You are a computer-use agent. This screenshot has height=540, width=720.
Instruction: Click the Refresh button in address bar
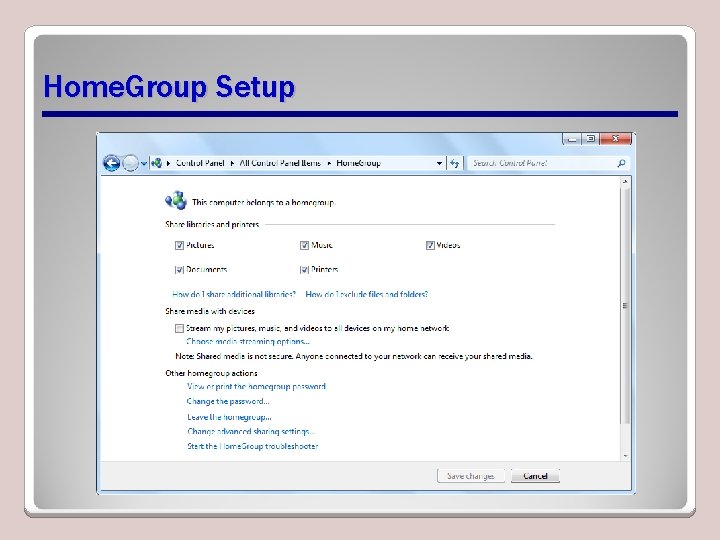click(x=455, y=163)
